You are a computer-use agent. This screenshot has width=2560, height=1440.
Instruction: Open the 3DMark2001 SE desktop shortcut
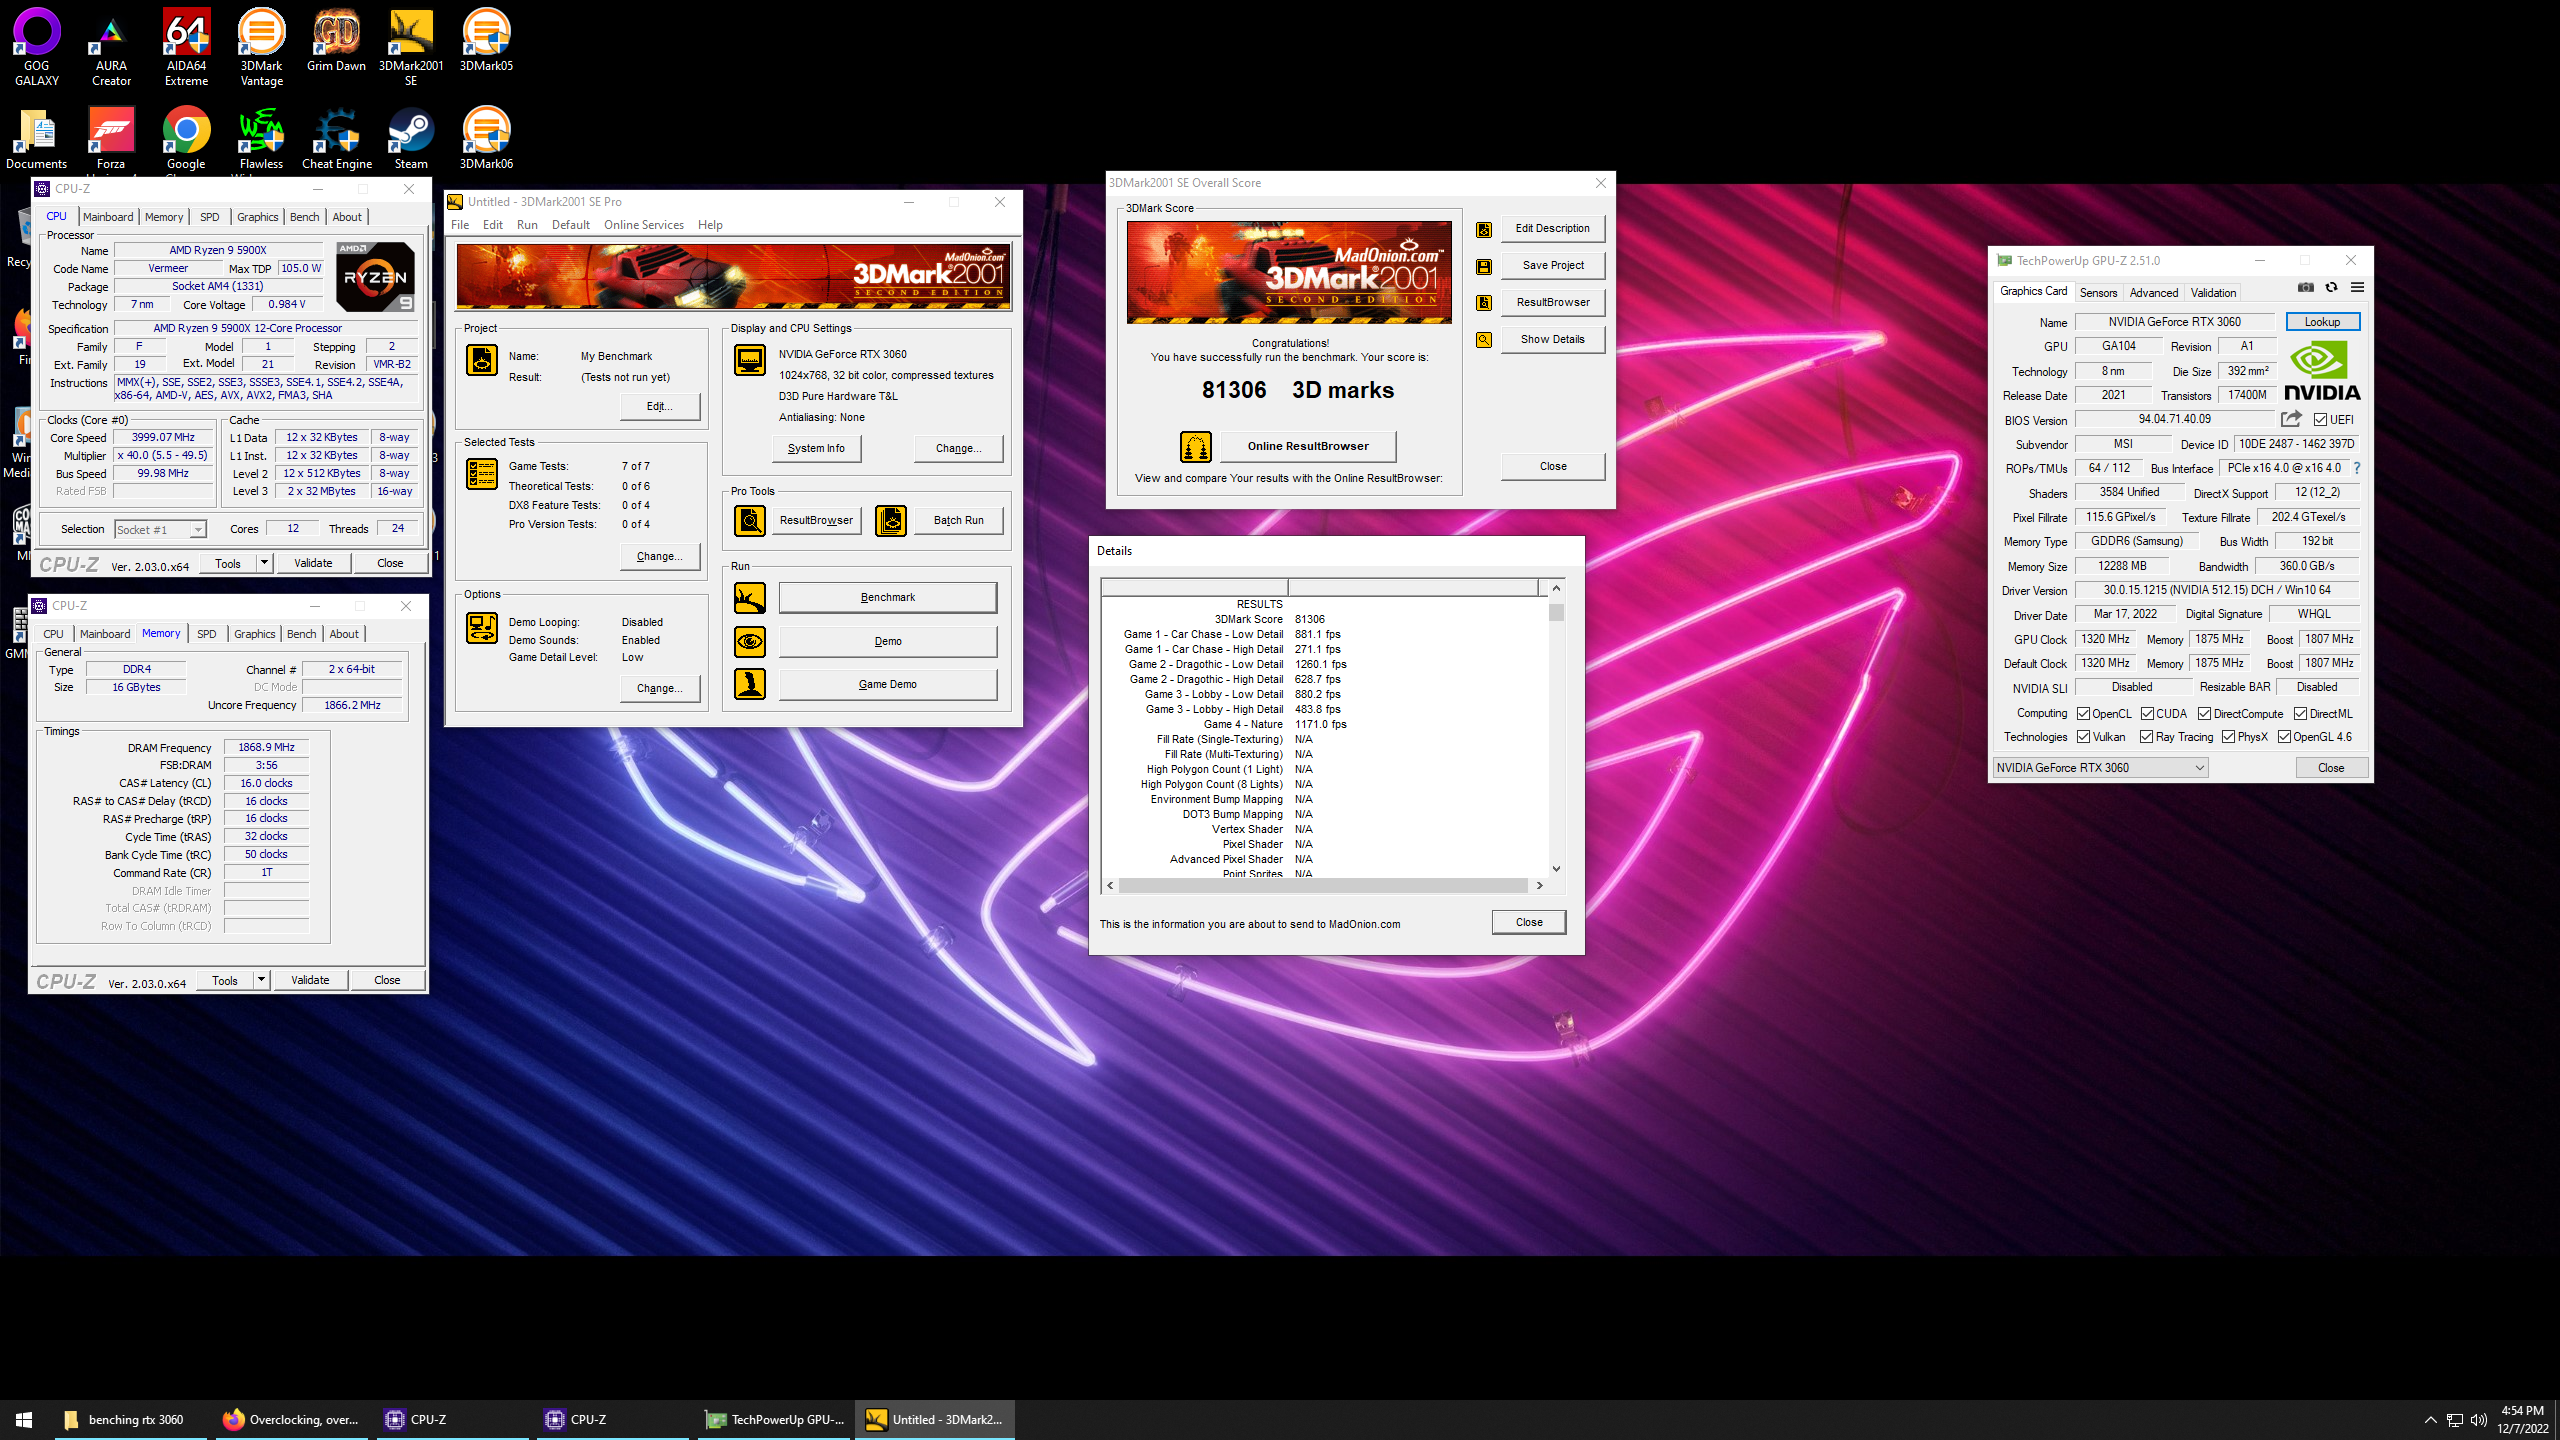(x=411, y=47)
